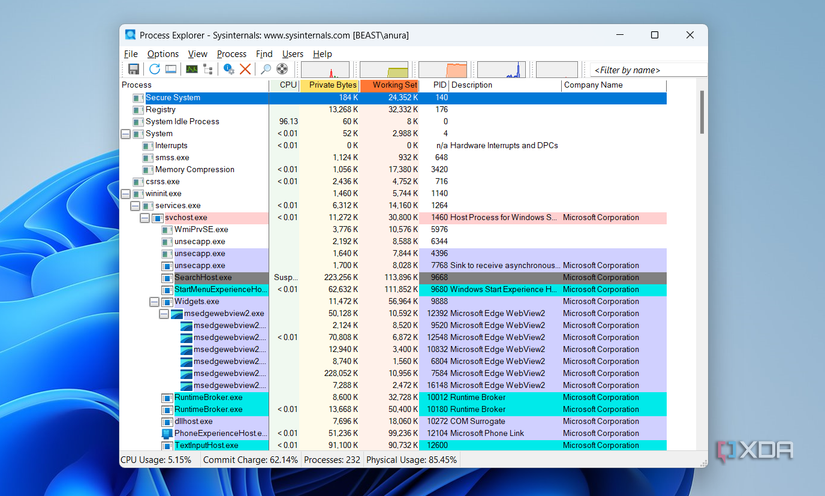Collapse the System process tree node
Screen dimensions: 825x496
(x=126, y=133)
